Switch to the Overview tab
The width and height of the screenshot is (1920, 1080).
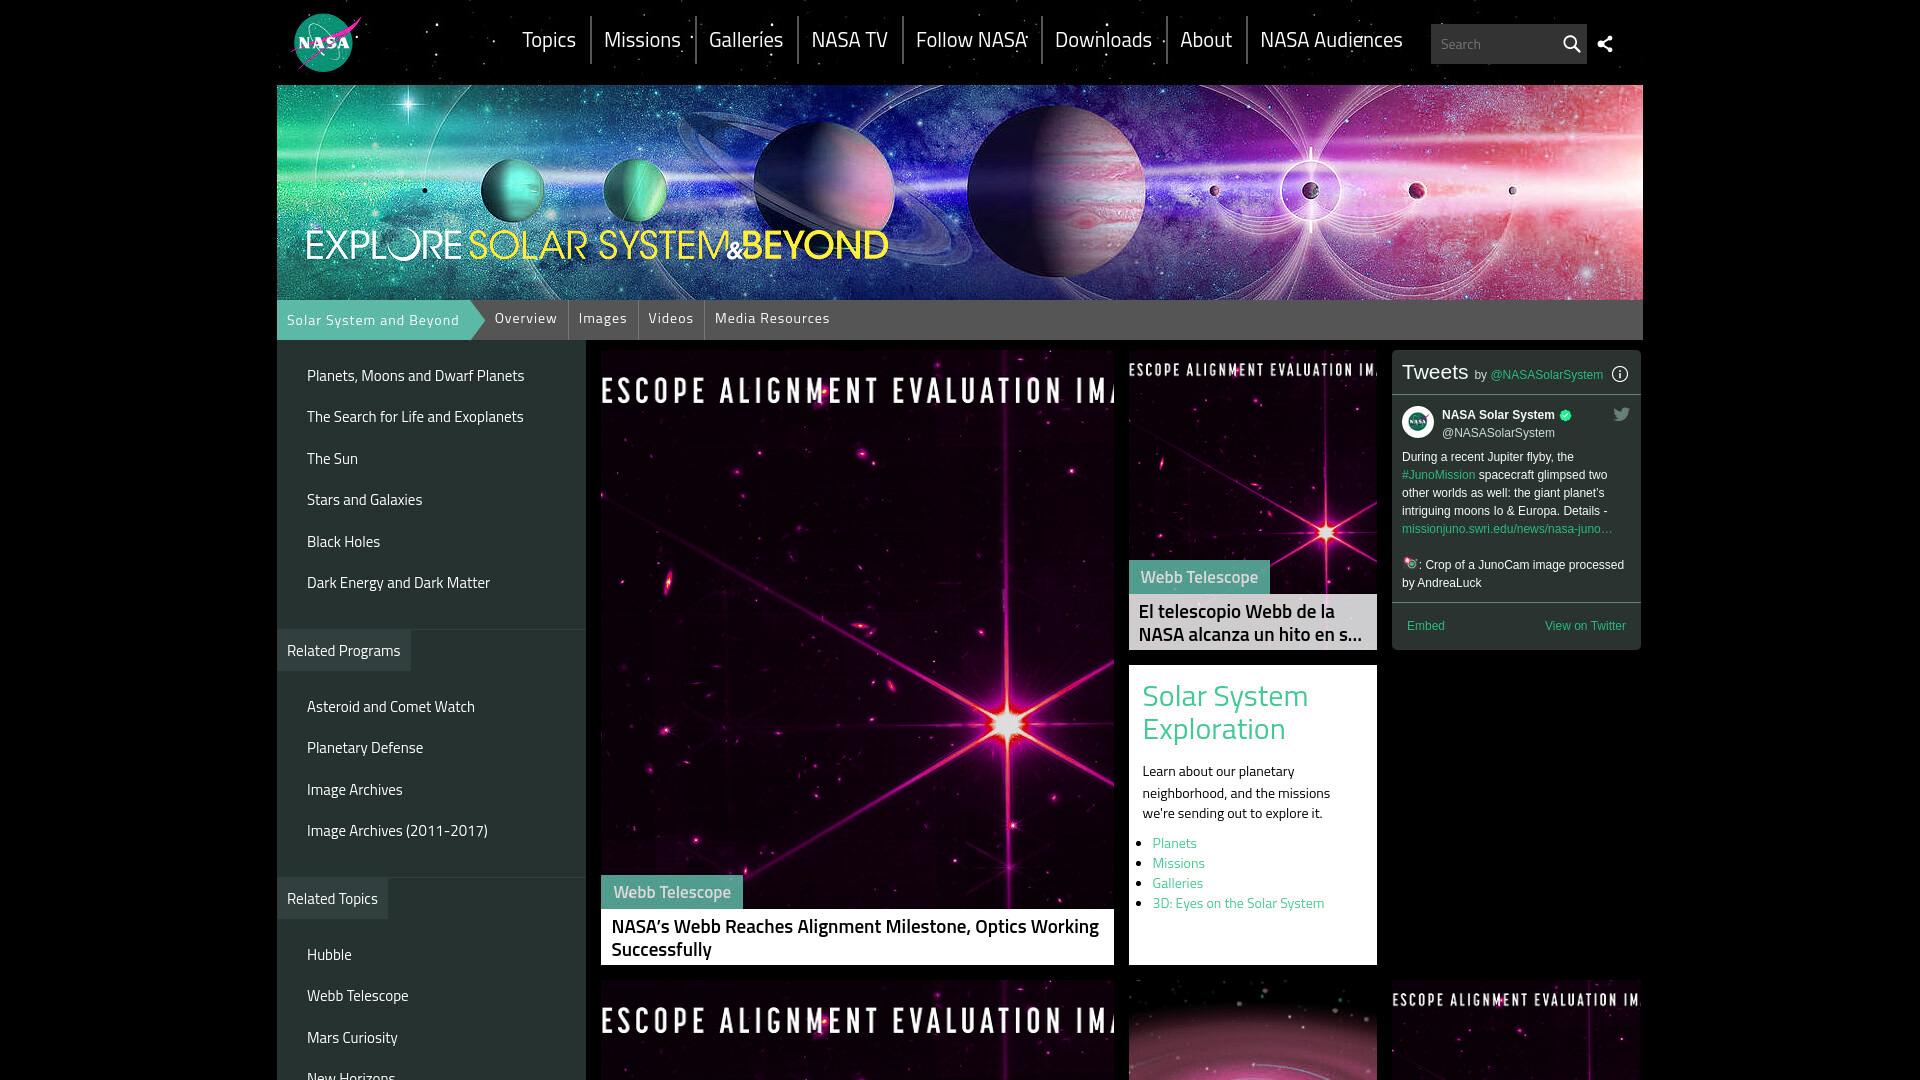(525, 318)
